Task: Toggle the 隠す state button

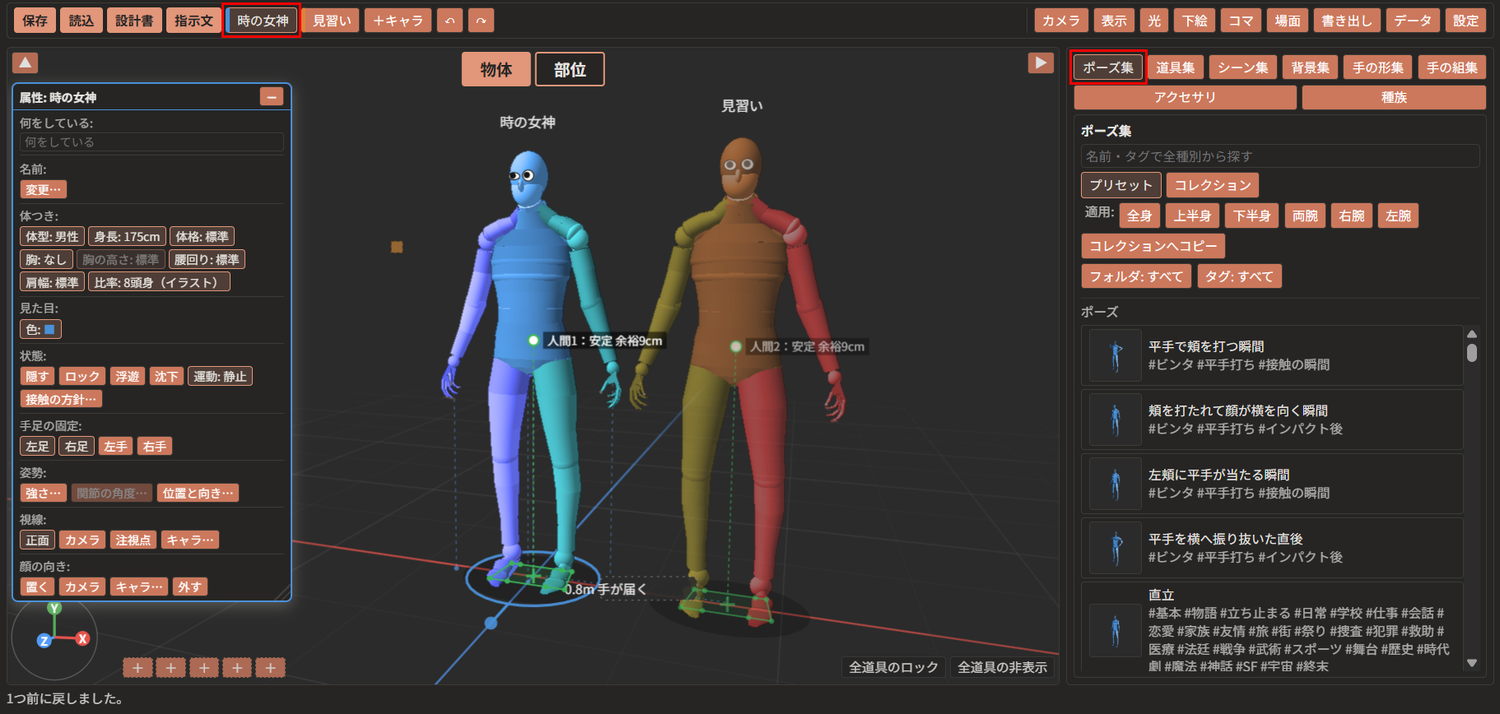Action: pos(37,376)
